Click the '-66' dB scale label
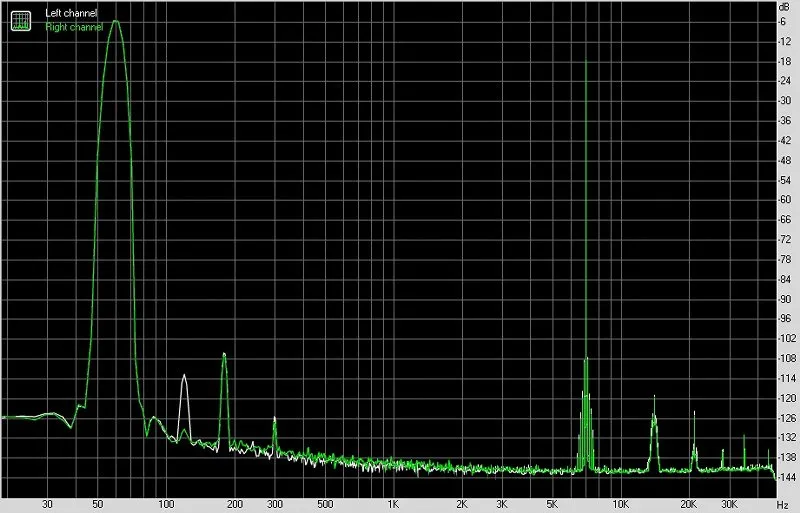 point(784,220)
